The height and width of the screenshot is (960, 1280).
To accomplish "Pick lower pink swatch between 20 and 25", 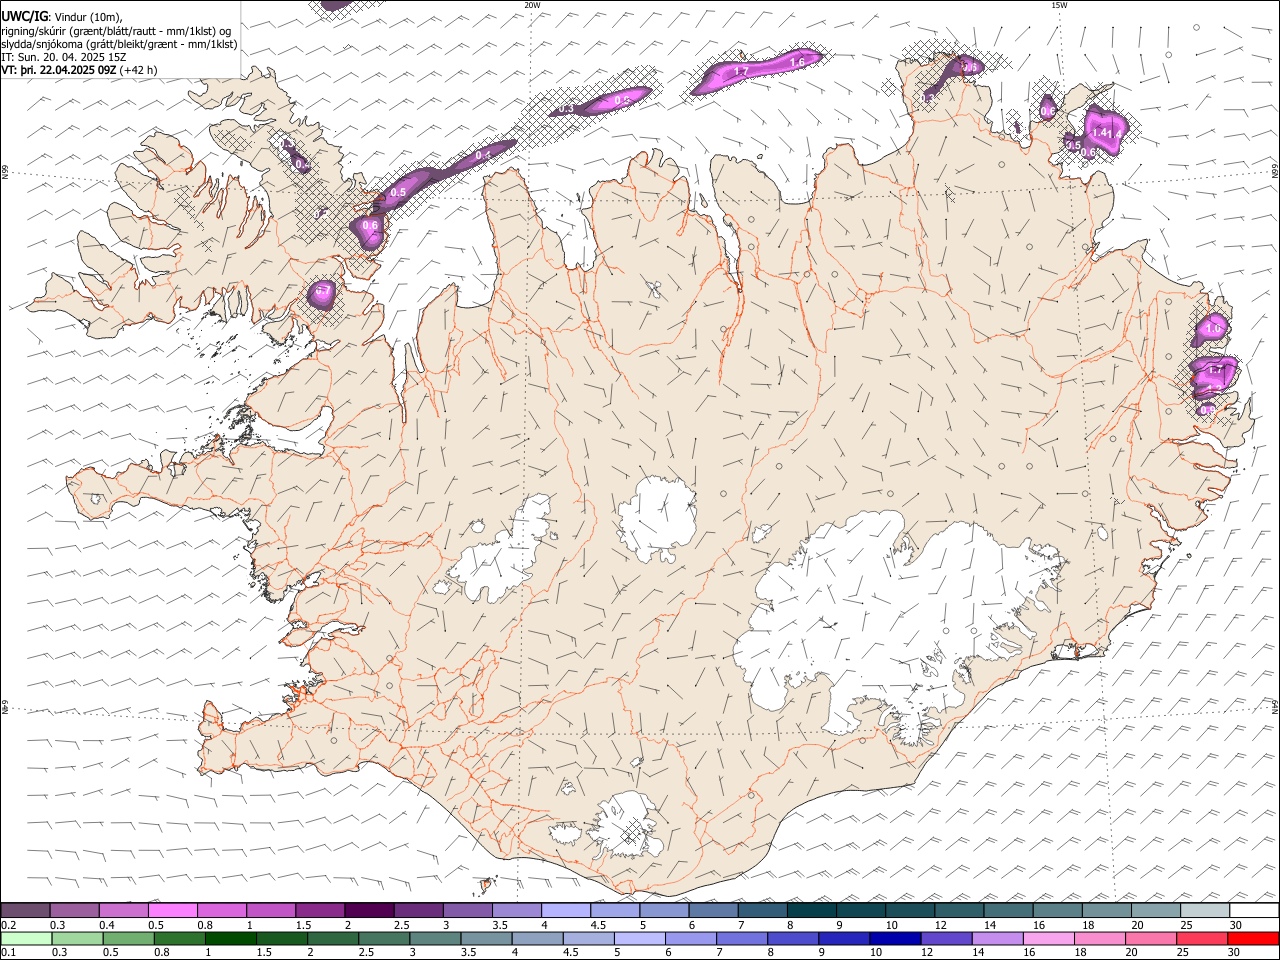I will 1149,938.
